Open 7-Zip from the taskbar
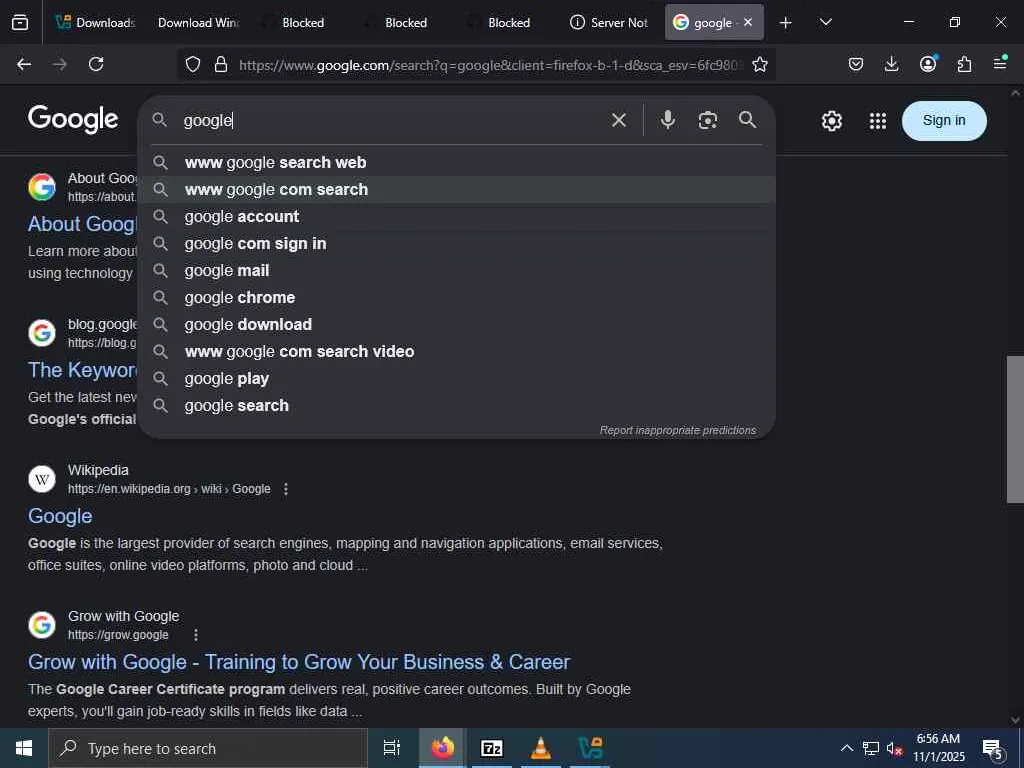1024x768 pixels. [x=492, y=748]
